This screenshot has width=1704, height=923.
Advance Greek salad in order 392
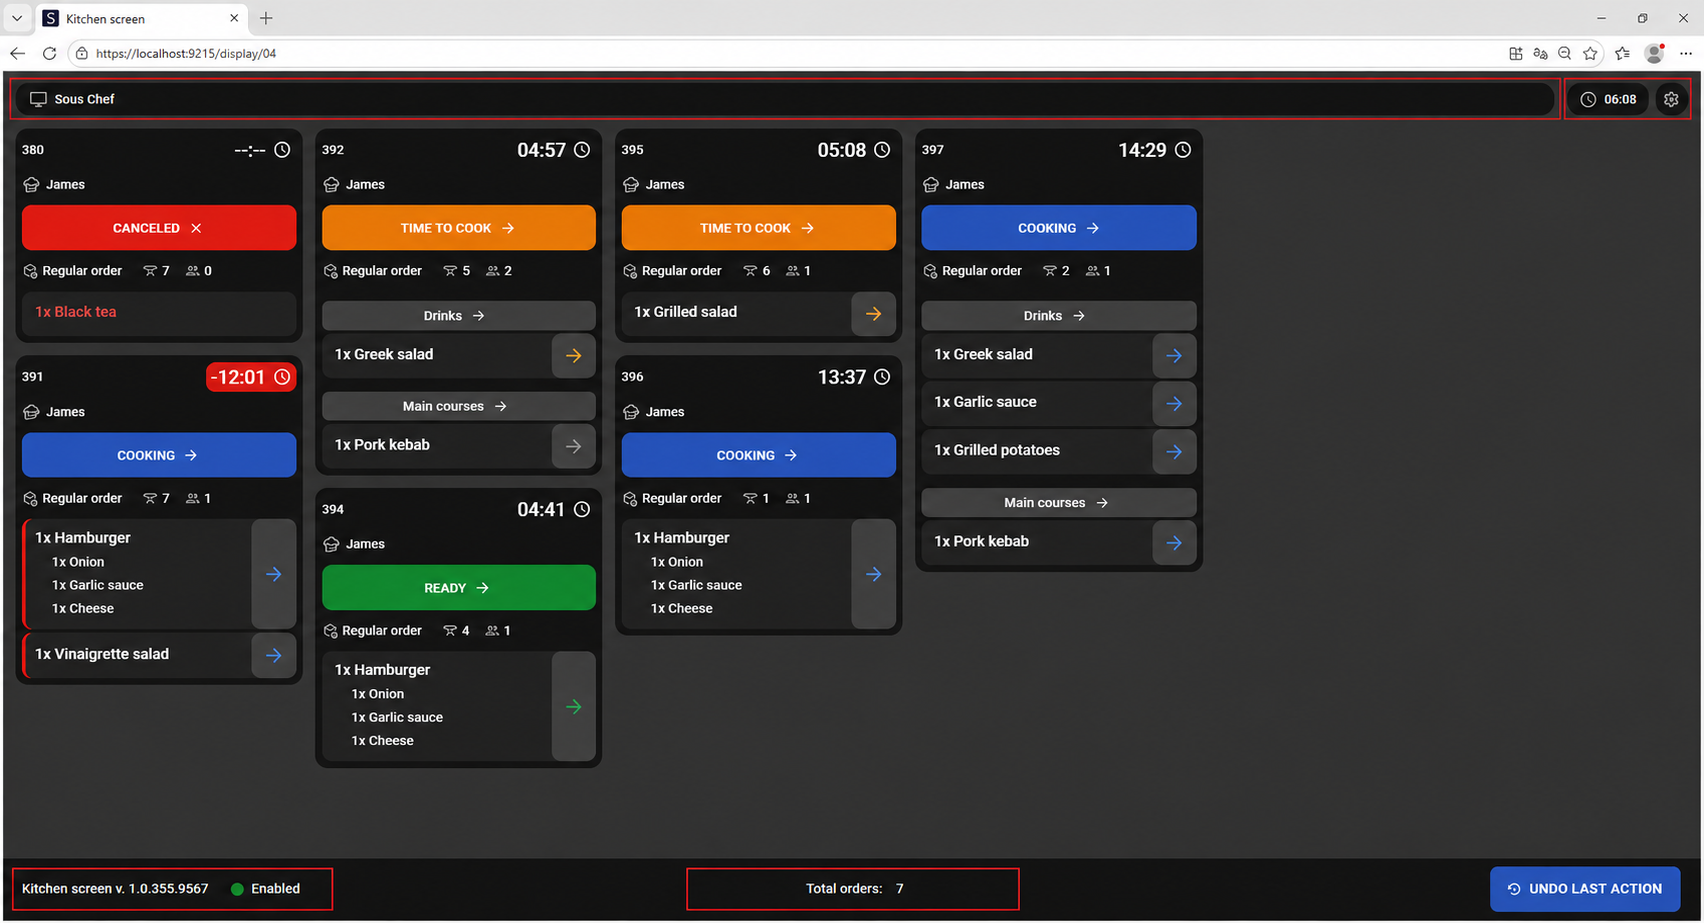[573, 355]
